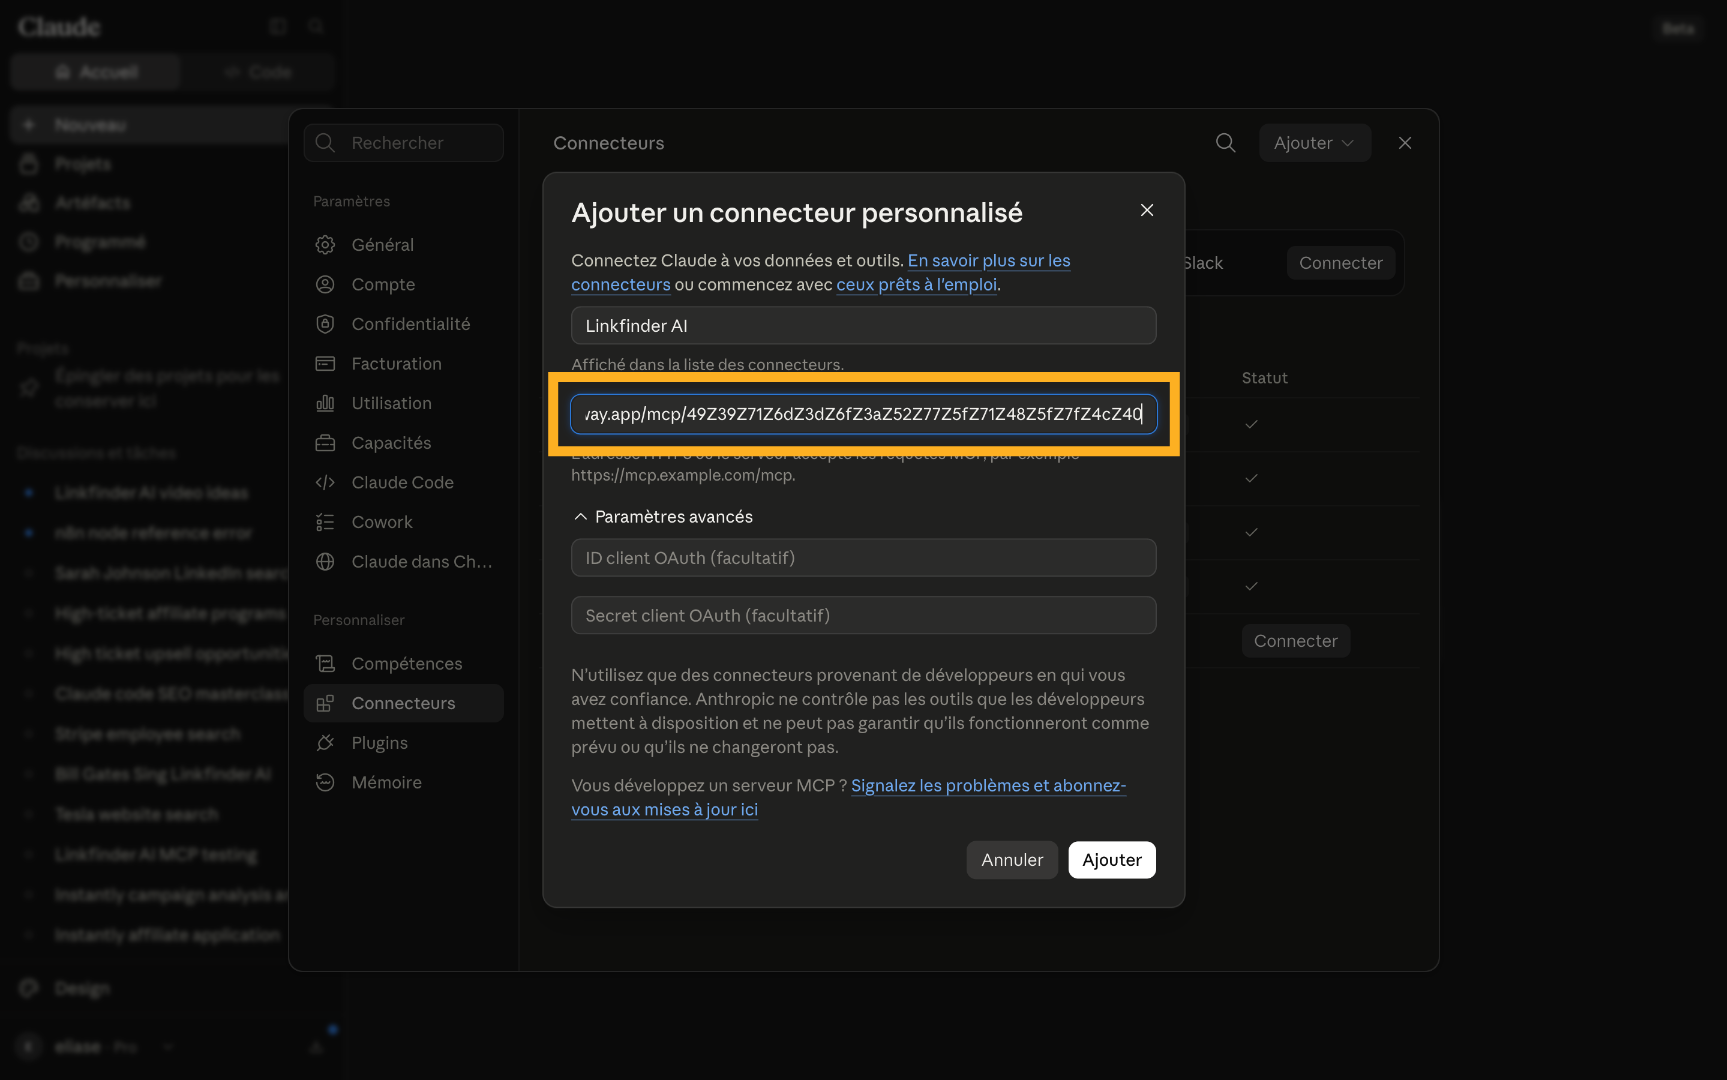This screenshot has width=1727, height=1080.
Task: Click the Annuler button
Action: (x=1012, y=860)
